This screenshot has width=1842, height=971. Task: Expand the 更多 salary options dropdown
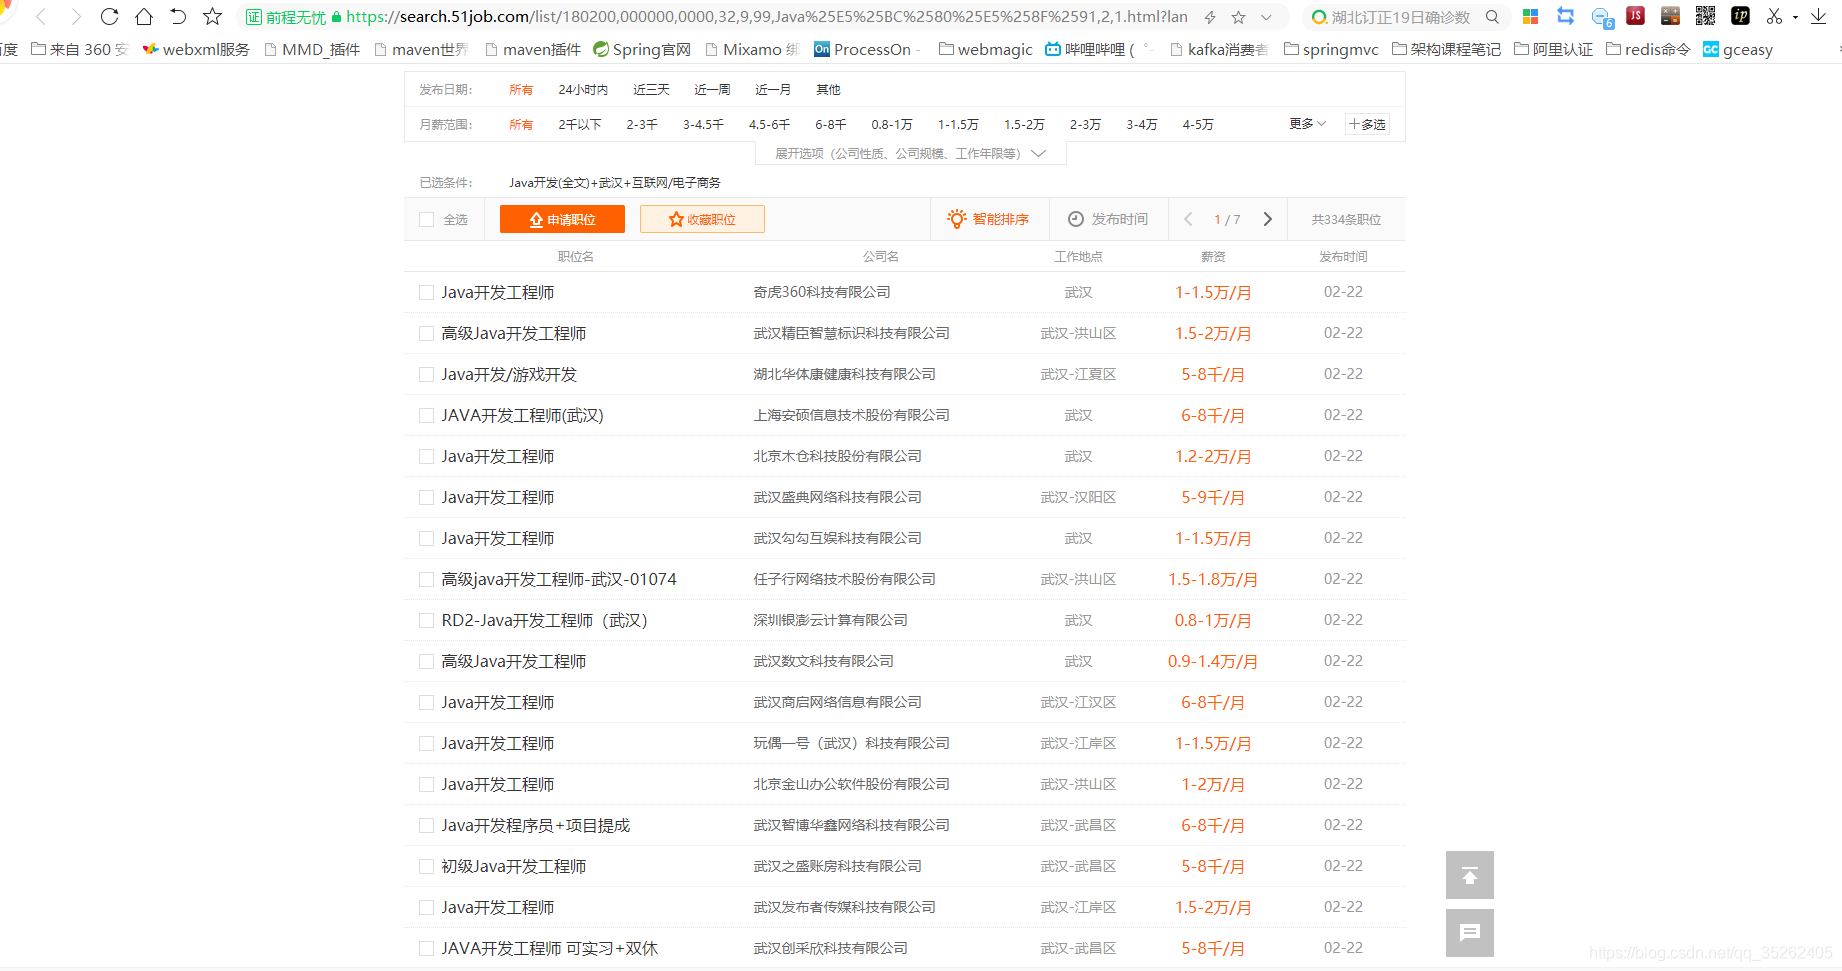click(1307, 124)
